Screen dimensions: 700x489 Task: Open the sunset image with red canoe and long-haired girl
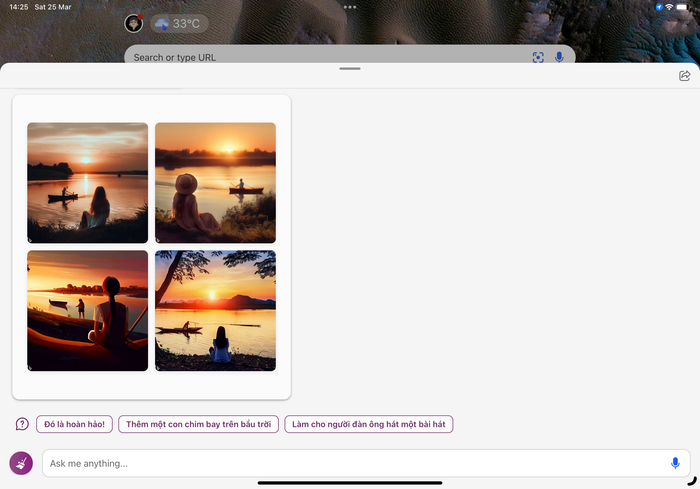[x=88, y=183]
